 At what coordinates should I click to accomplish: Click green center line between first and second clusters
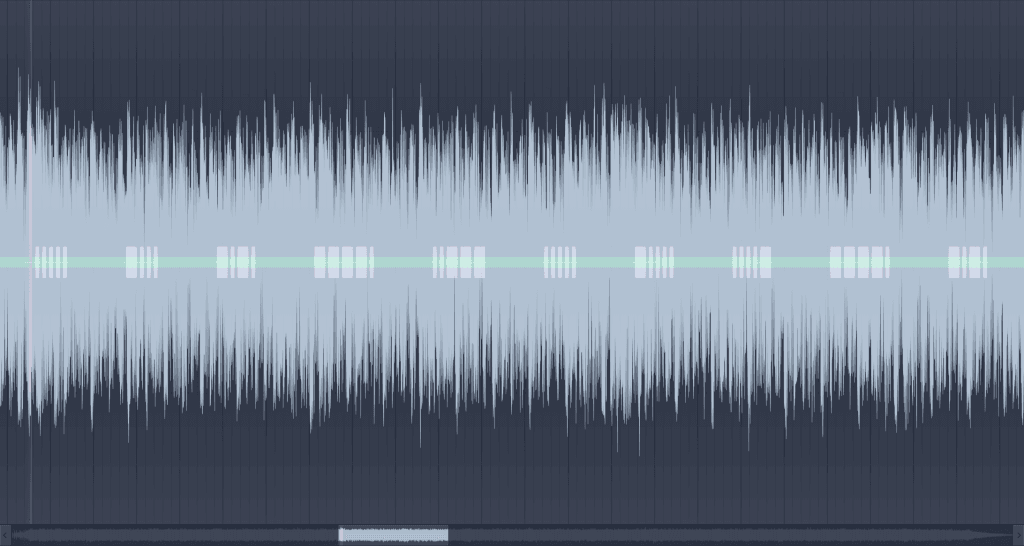click(96, 262)
